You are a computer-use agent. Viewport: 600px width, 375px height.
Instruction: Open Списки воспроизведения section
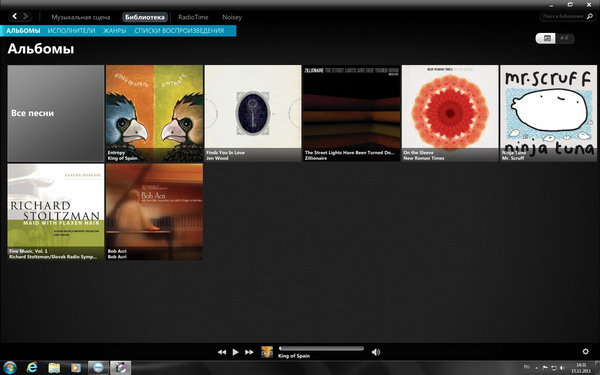click(179, 31)
